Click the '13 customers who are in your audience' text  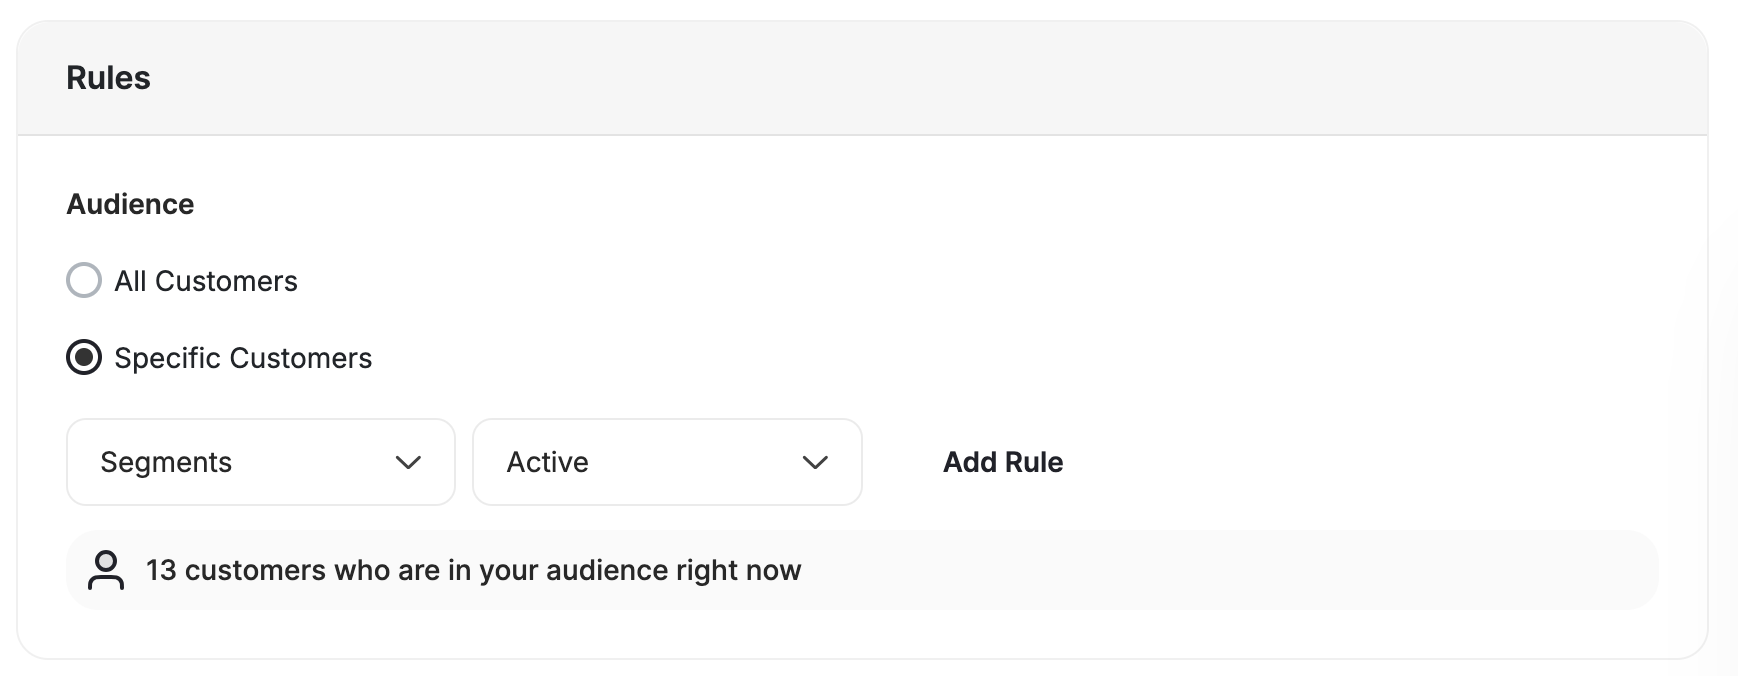474,570
